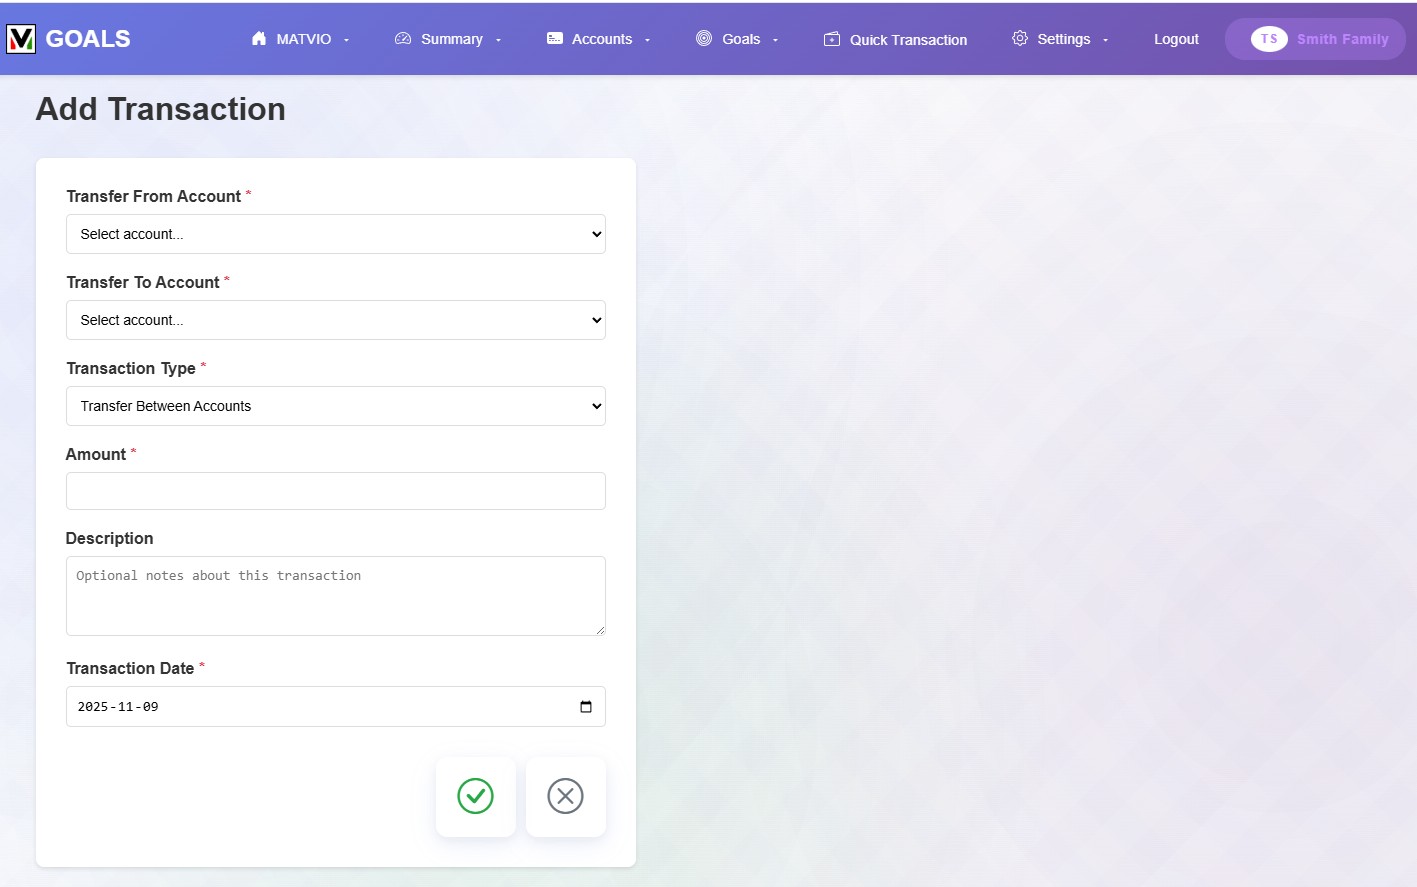Expand the Transaction Type dropdown
Viewport: 1417px width, 887px height.
[335, 406]
